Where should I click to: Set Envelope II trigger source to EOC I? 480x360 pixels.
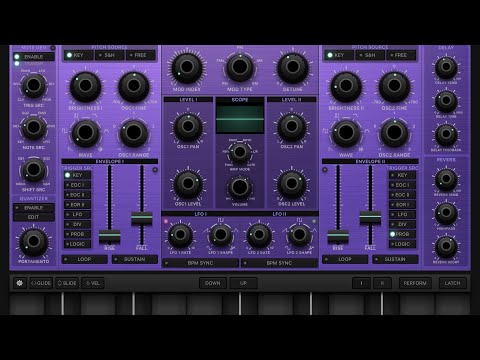pyautogui.click(x=403, y=185)
